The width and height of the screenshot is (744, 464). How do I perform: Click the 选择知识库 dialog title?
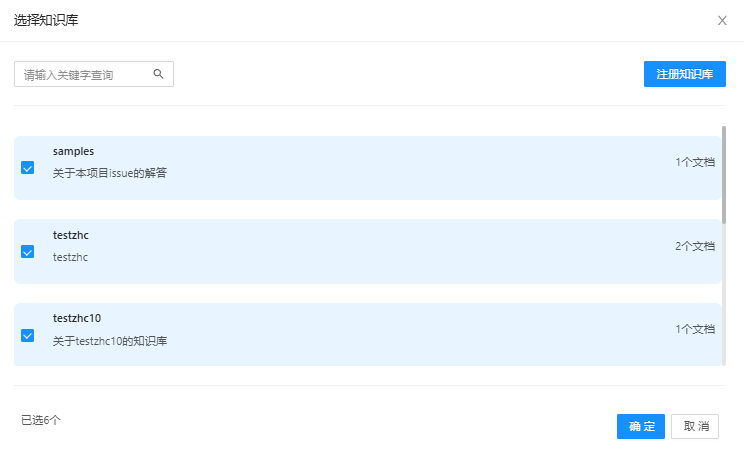[47, 20]
